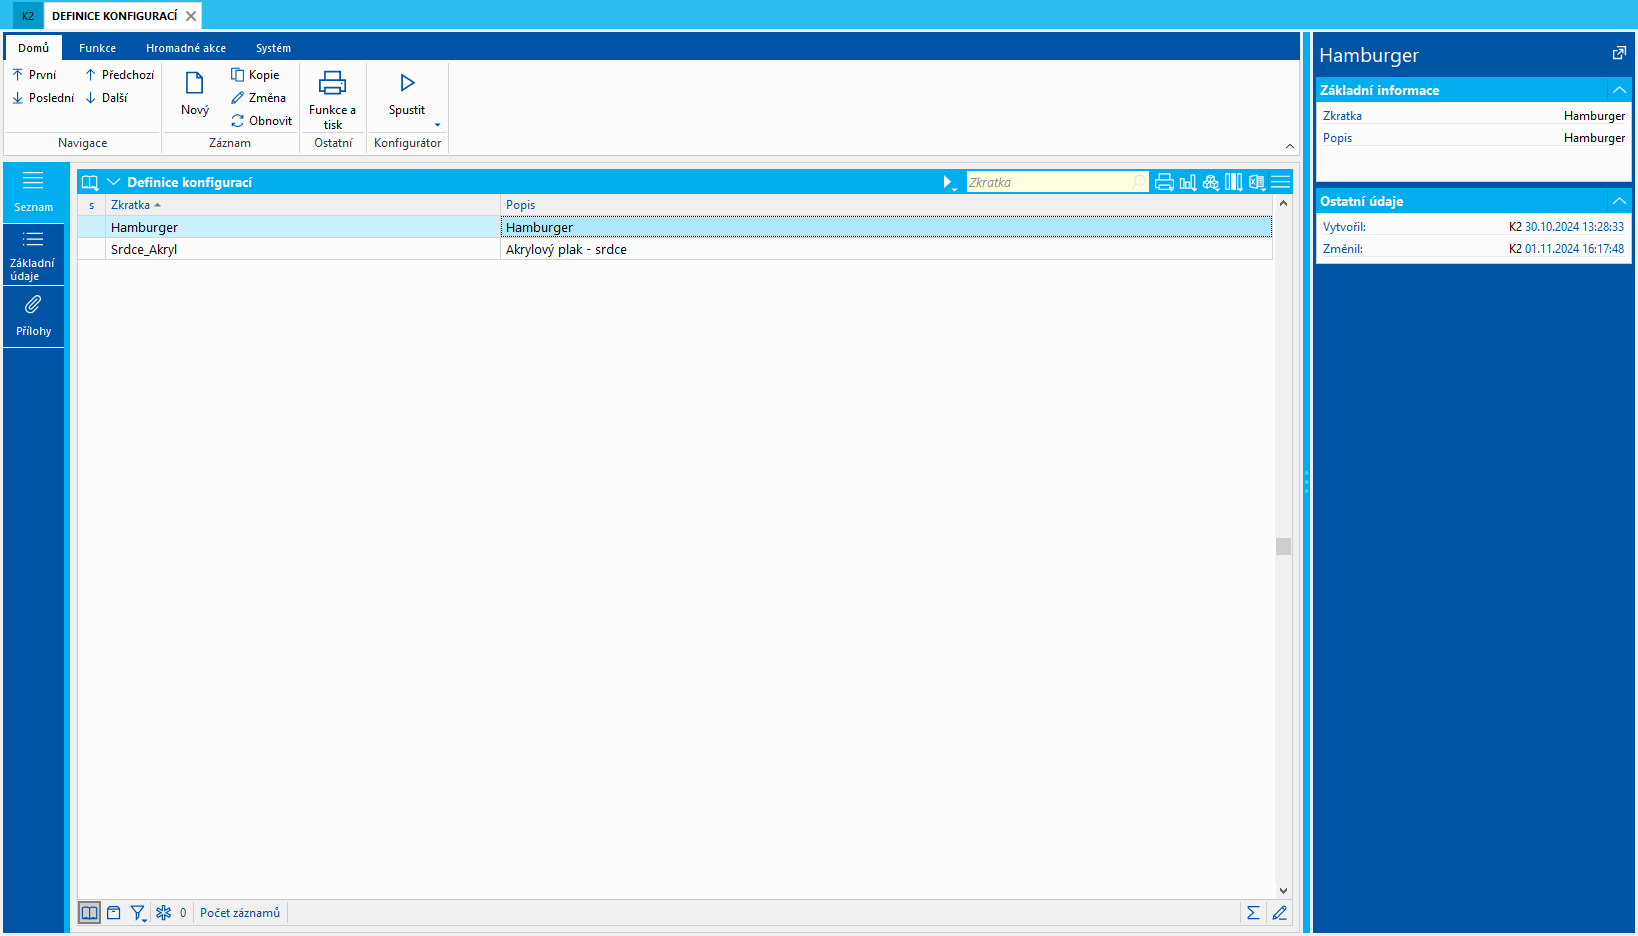Screen dimensions: 1638x936
Task: Open the cubes icon in list toolbar
Action: click(x=1210, y=182)
